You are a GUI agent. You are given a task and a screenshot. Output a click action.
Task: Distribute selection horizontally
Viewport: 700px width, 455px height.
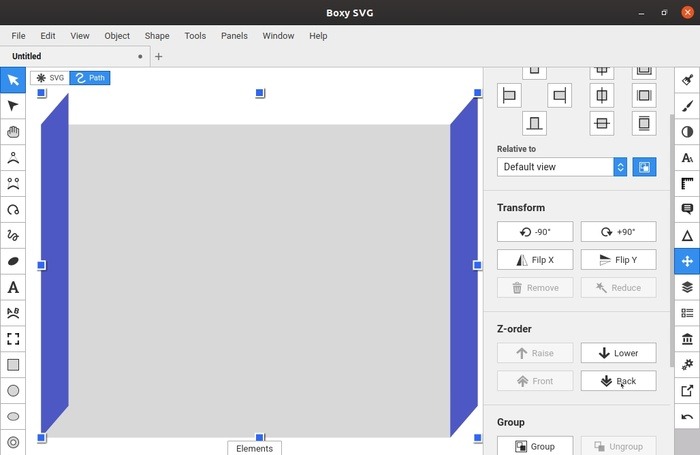pos(644,95)
